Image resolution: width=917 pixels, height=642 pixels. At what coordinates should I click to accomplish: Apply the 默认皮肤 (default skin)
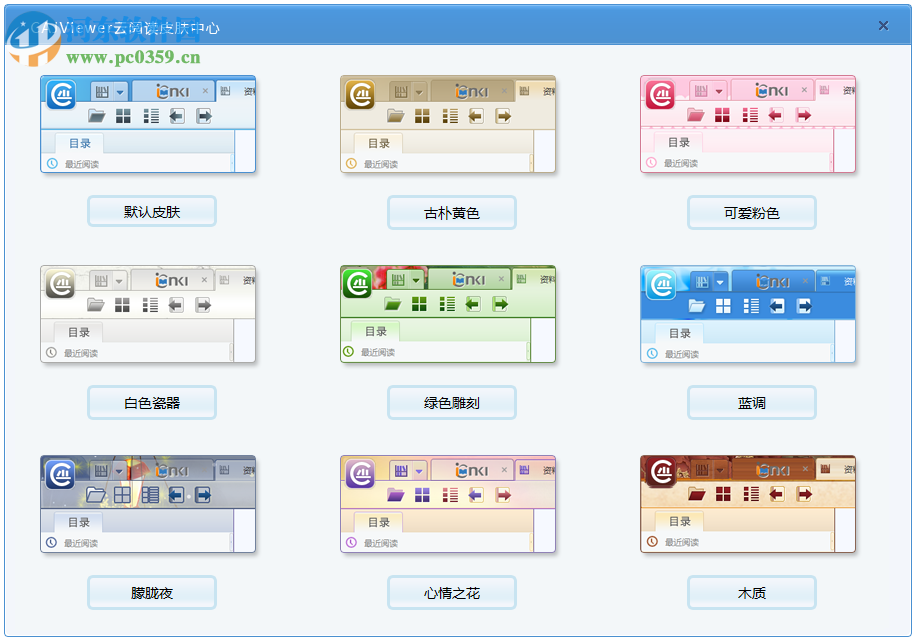pos(151,211)
